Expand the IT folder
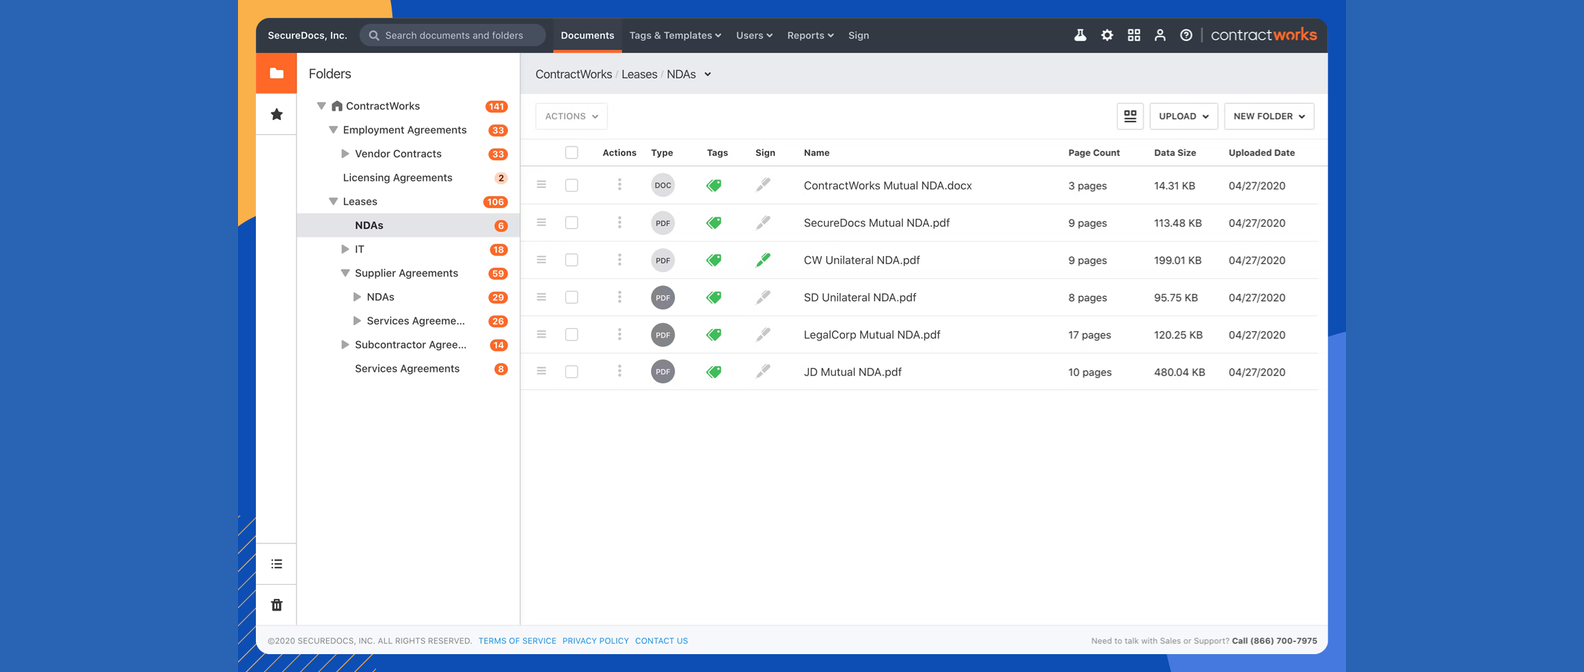1584x672 pixels. 345,249
